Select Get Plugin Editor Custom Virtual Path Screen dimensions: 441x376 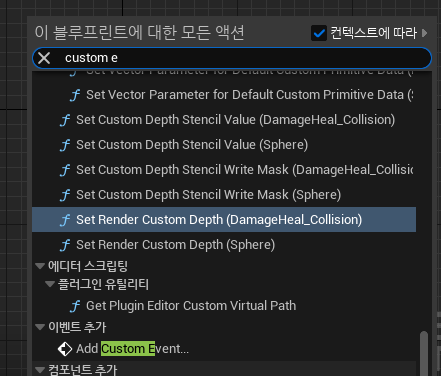[224, 306]
